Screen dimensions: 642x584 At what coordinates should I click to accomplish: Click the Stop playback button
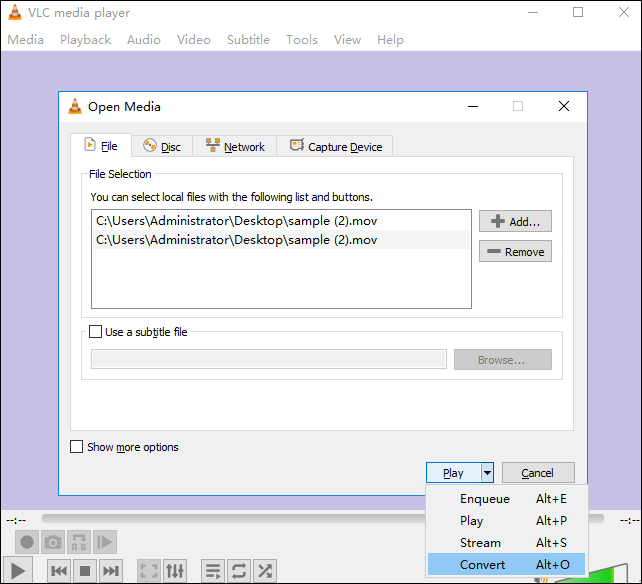pyautogui.click(x=85, y=571)
